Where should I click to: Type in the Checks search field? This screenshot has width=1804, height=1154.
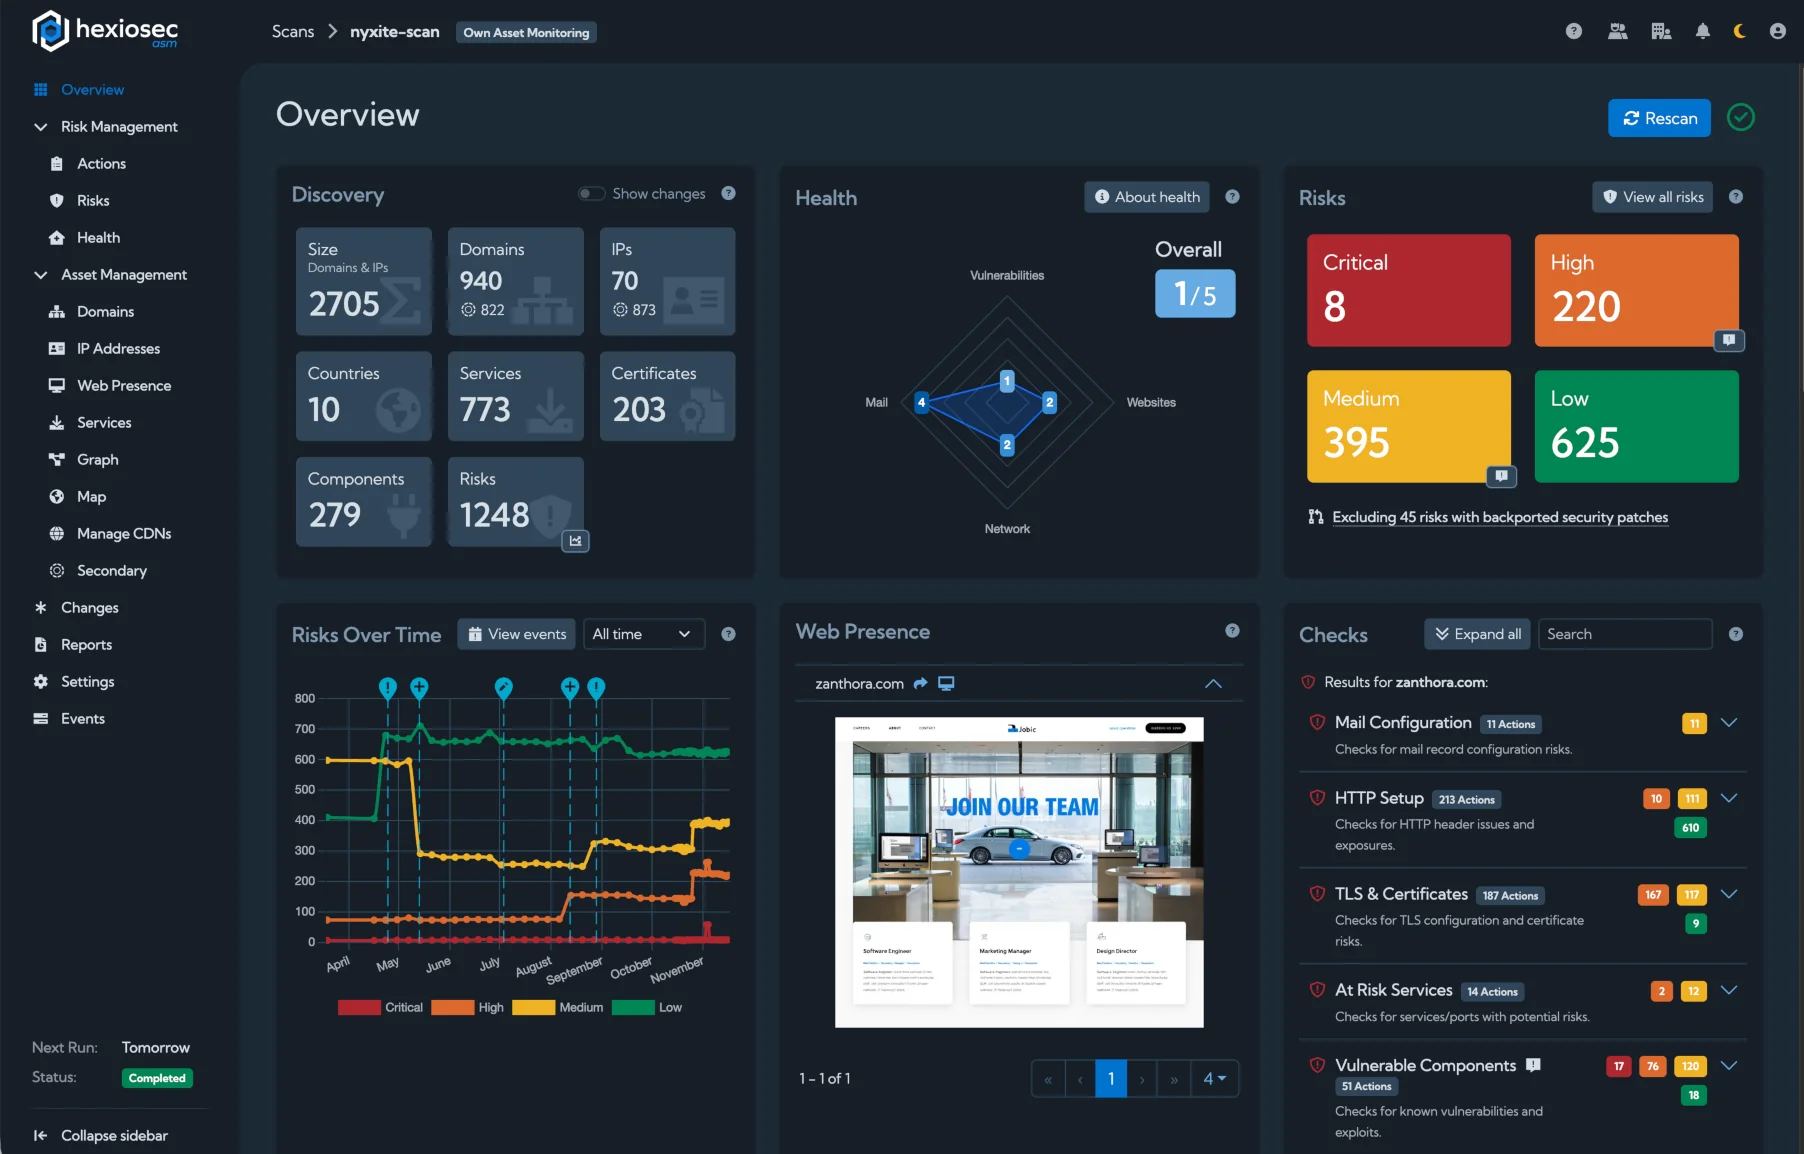click(x=1625, y=634)
